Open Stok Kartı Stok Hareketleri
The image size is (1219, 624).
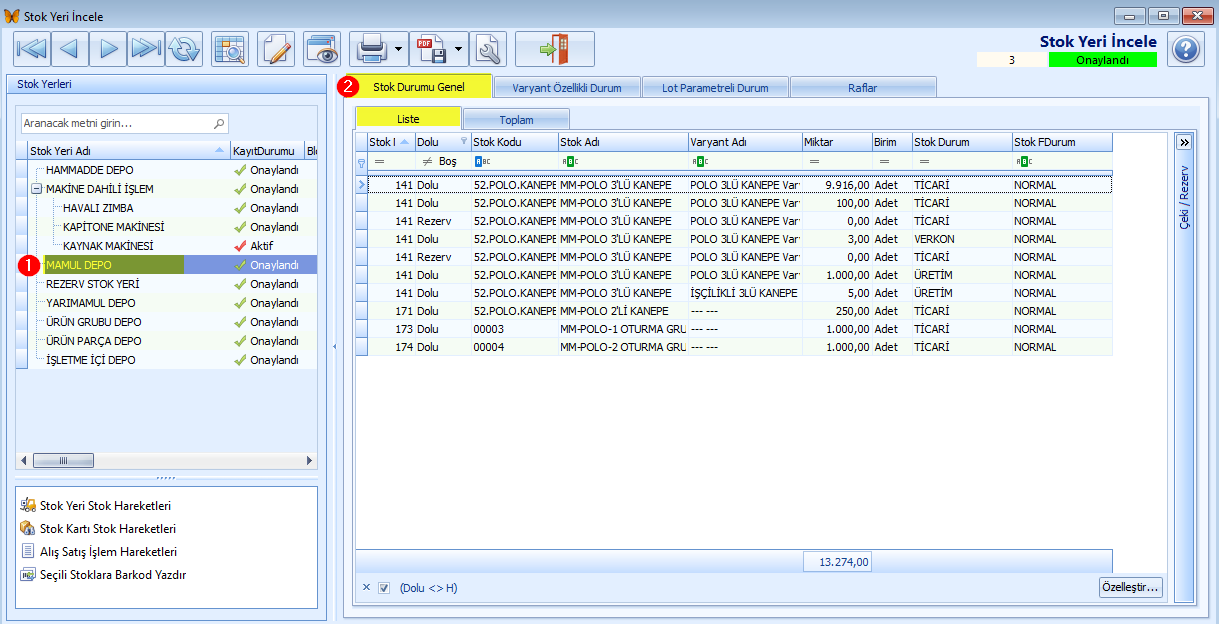108,529
